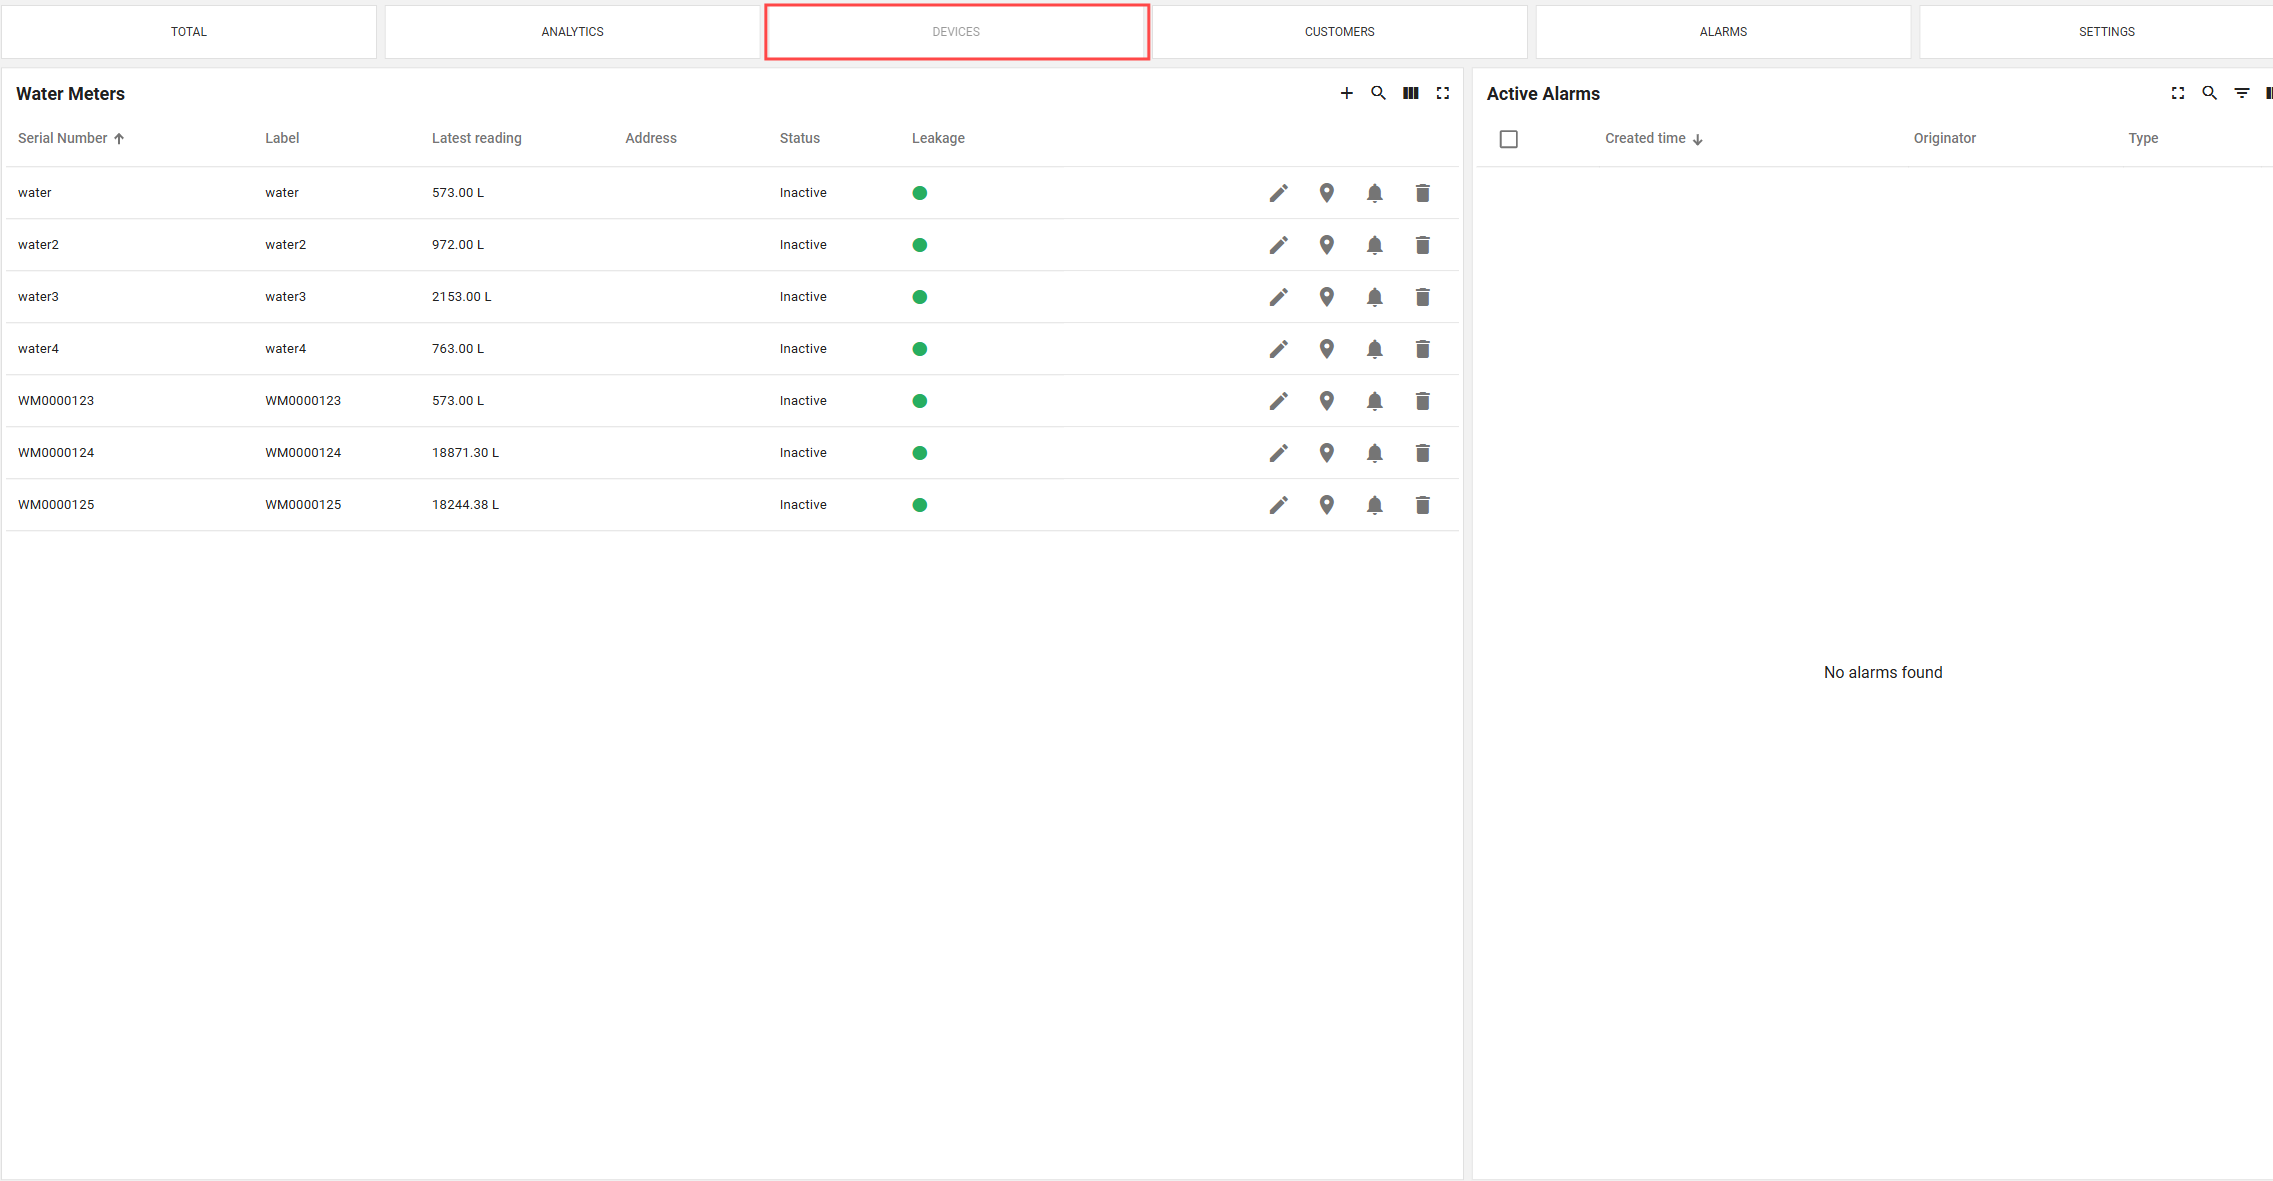Go to the Settings tab
The width and height of the screenshot is (2273, 1181).
[x=2106, y=32]
